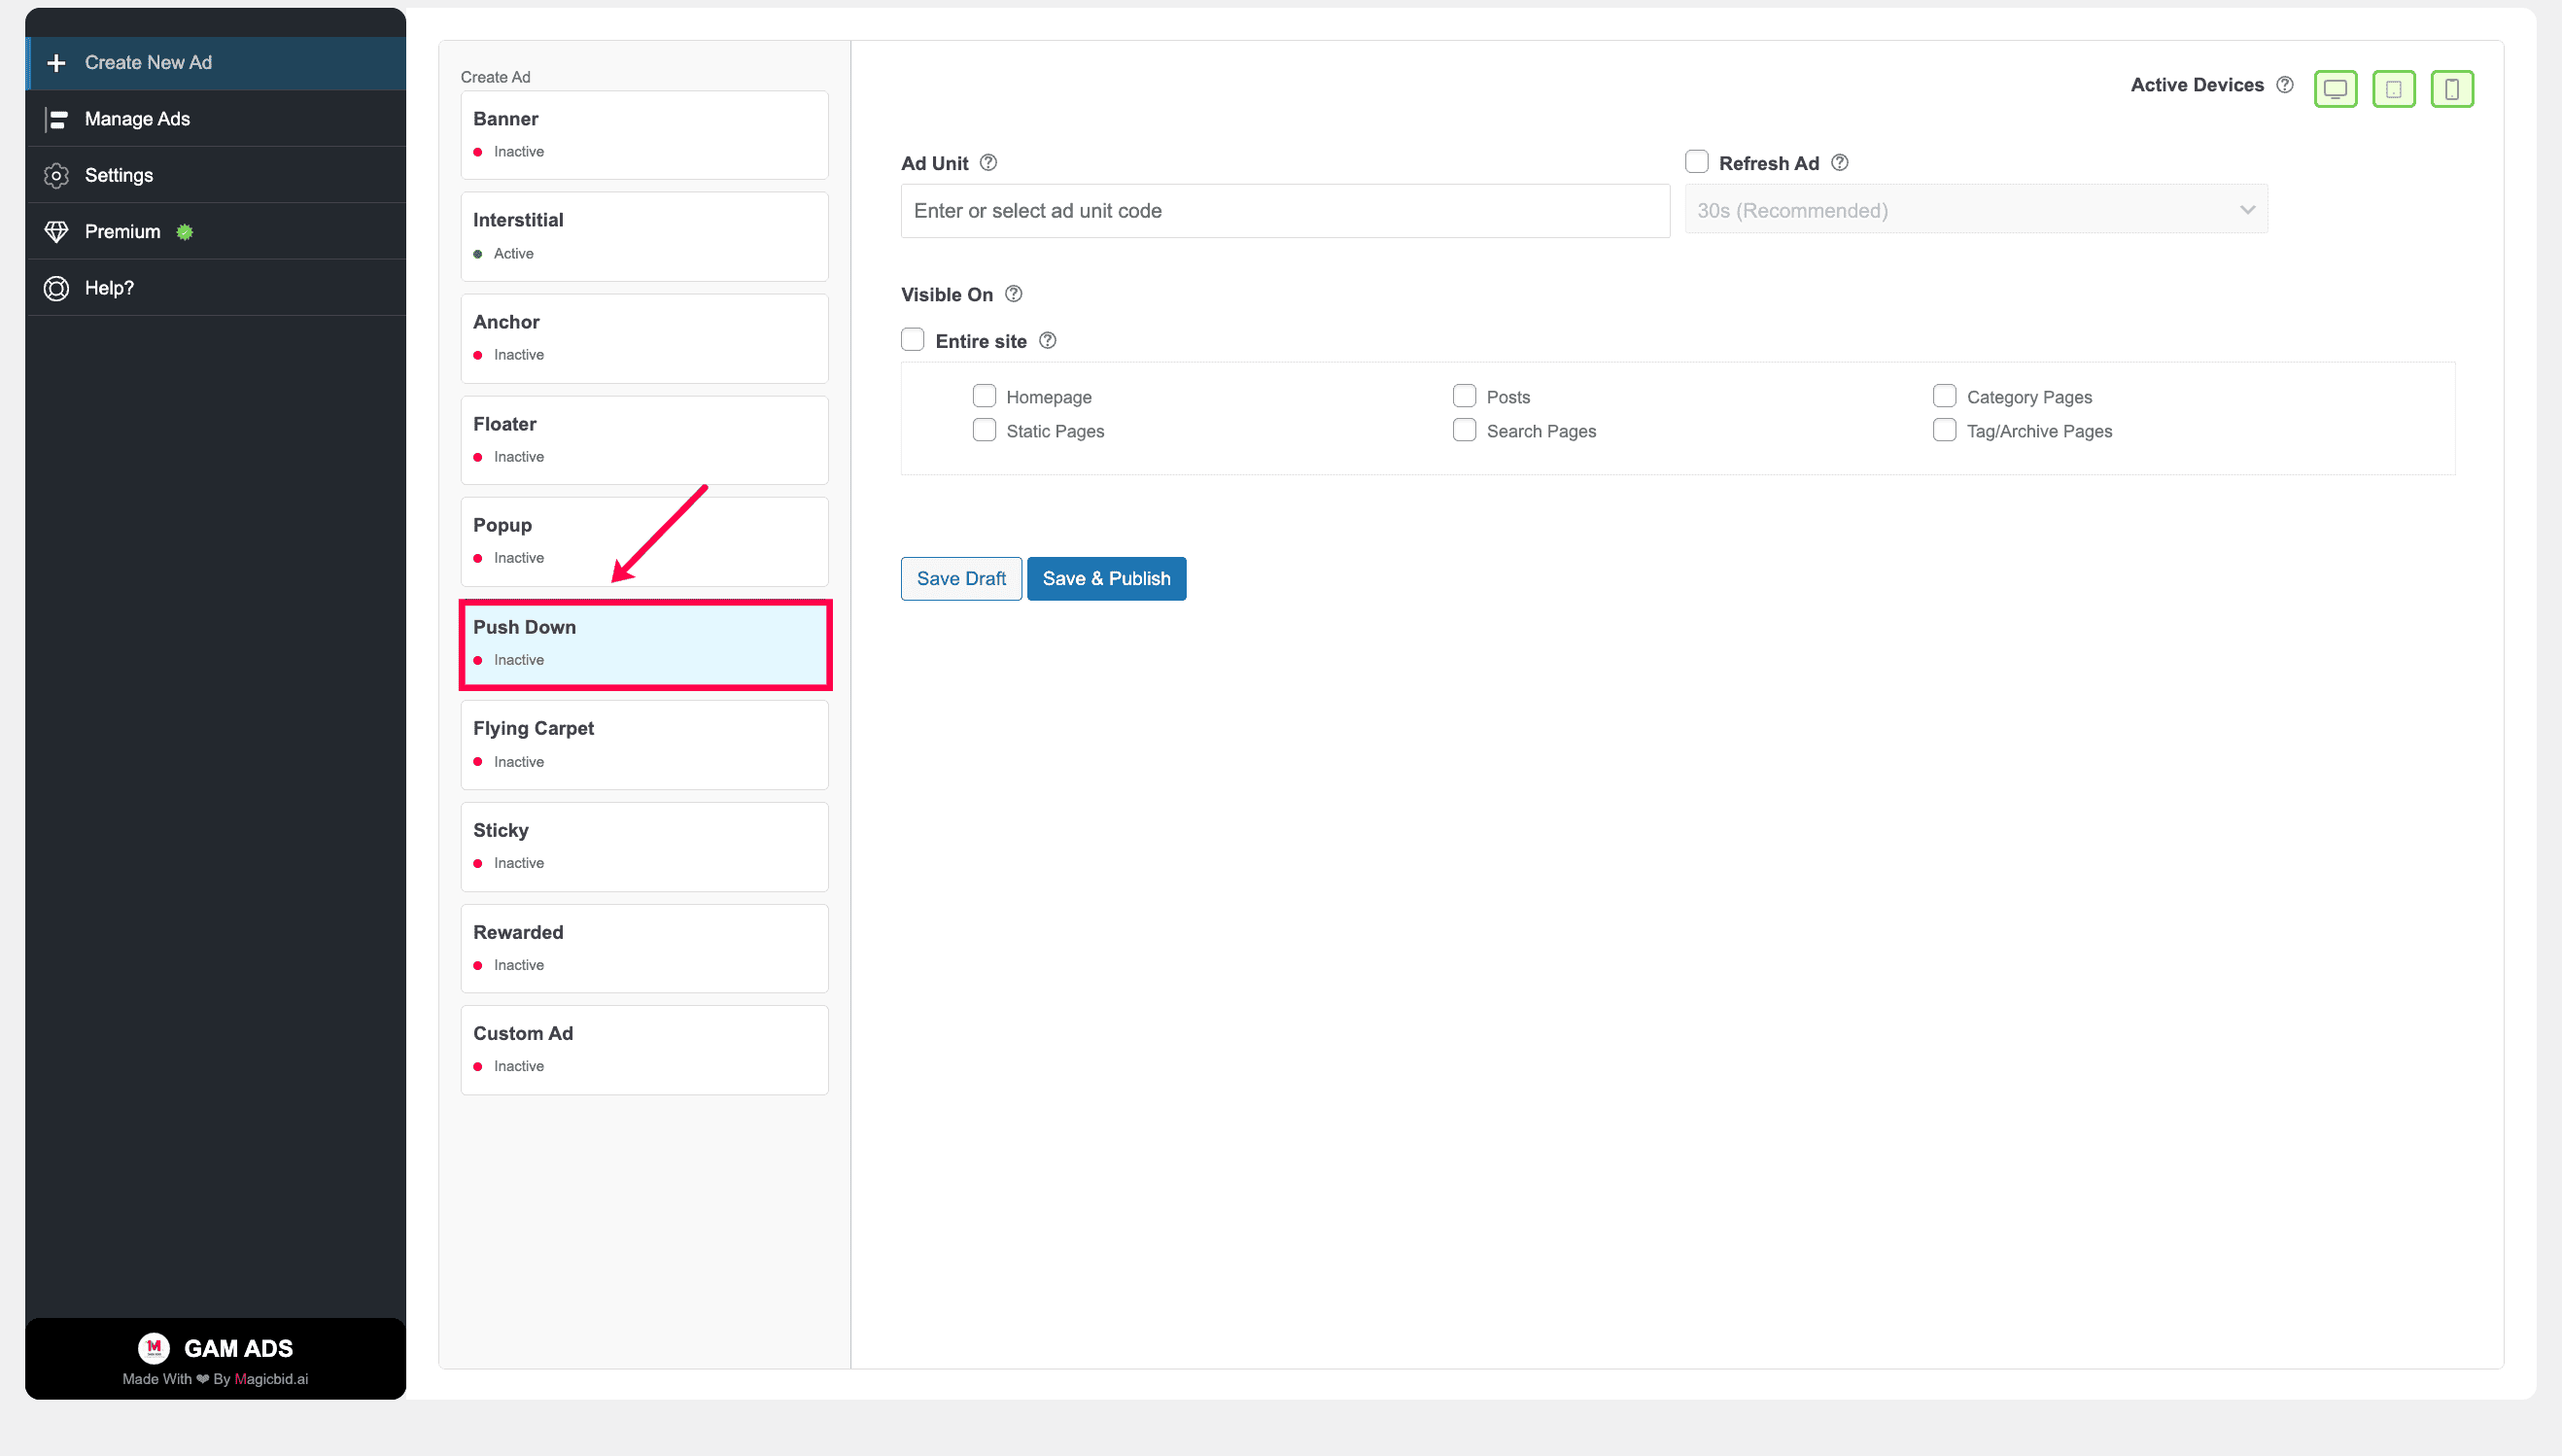Select the Custom Ad type card
Screen dimensions: 2562x1456
(x=644, y=1050)
